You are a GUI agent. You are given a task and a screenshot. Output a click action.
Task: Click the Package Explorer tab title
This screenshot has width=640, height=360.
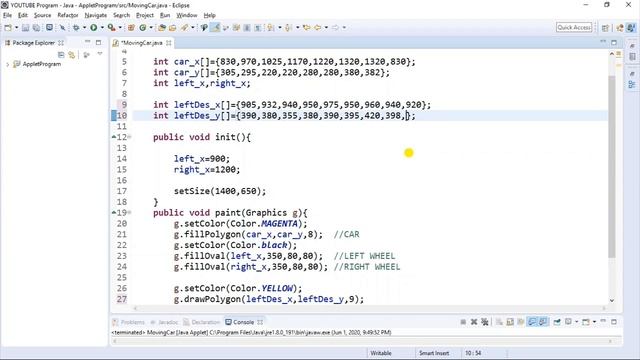click(33, 43)
